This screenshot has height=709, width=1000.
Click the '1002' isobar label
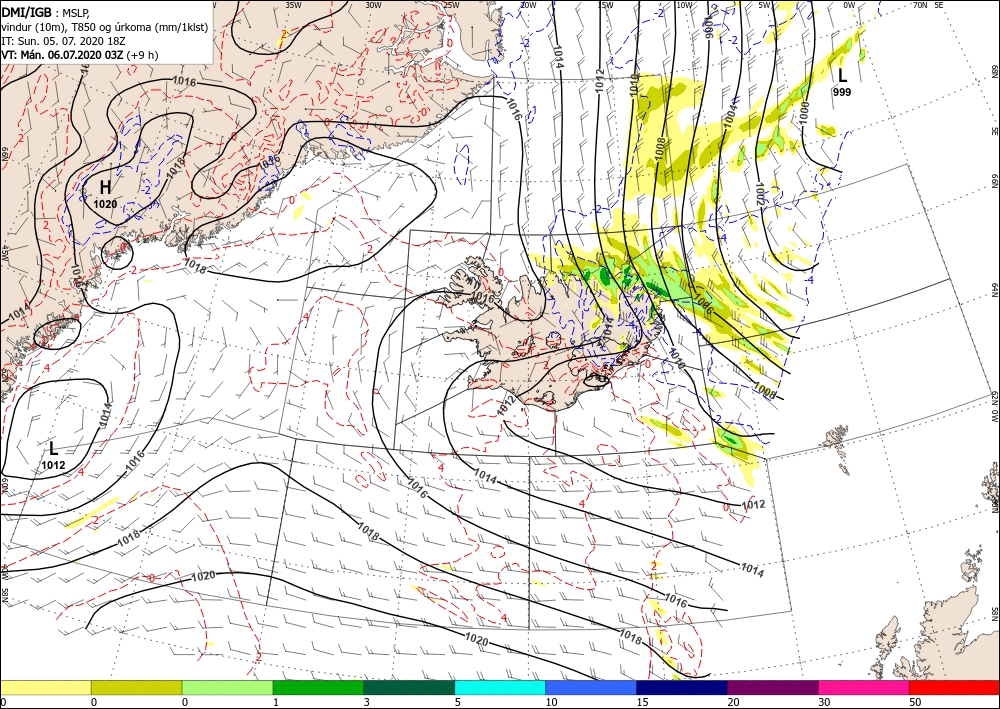pyautogui.click(x=760, y=193)
